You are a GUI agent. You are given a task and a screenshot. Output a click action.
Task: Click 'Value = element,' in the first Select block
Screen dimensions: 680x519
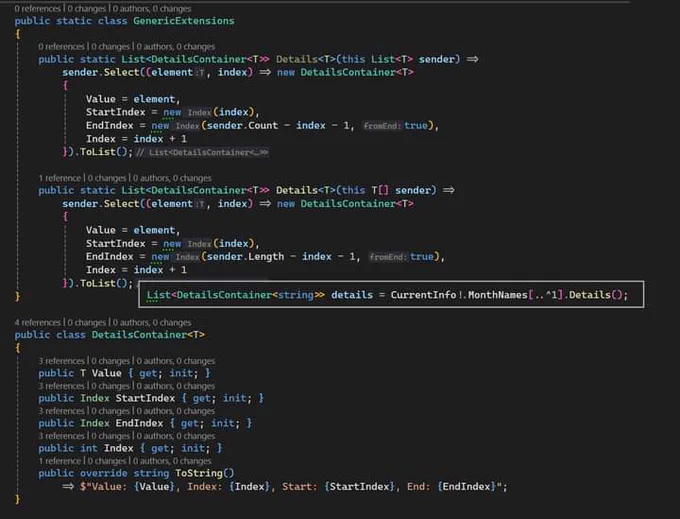(x=133, y=99)
